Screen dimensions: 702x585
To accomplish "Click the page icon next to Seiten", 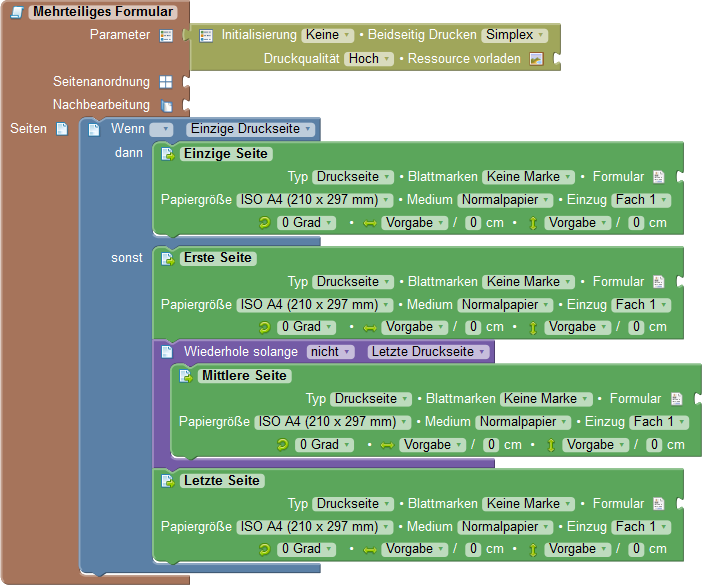I will tap(62, 129).
